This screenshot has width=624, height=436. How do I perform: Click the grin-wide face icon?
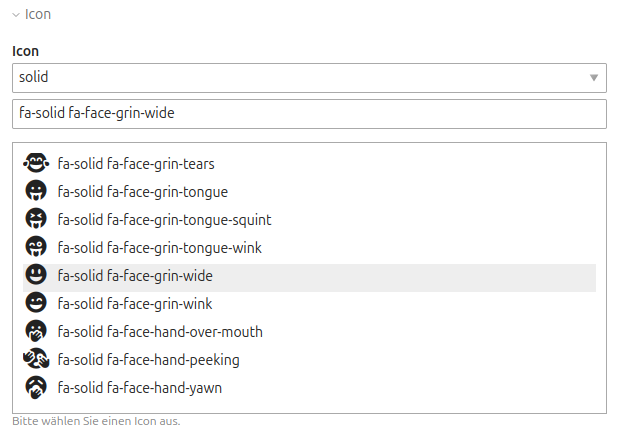36,275
